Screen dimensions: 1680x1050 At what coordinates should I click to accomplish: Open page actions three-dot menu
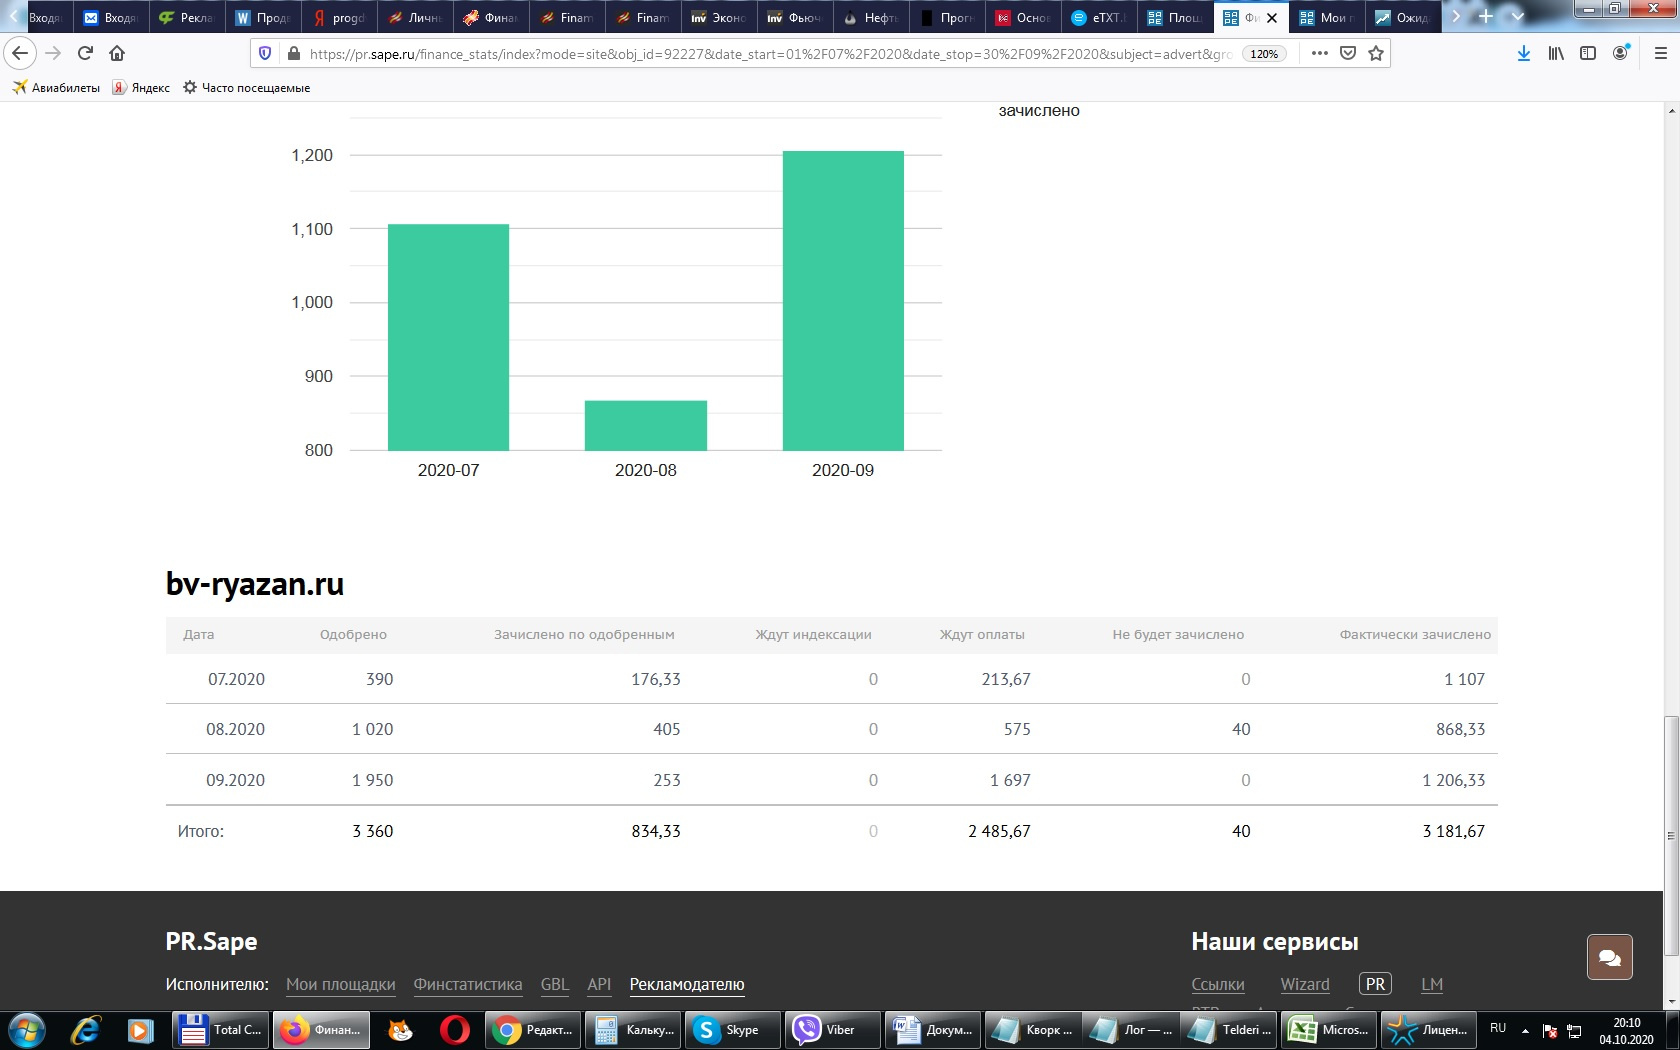pos(1320,53)
